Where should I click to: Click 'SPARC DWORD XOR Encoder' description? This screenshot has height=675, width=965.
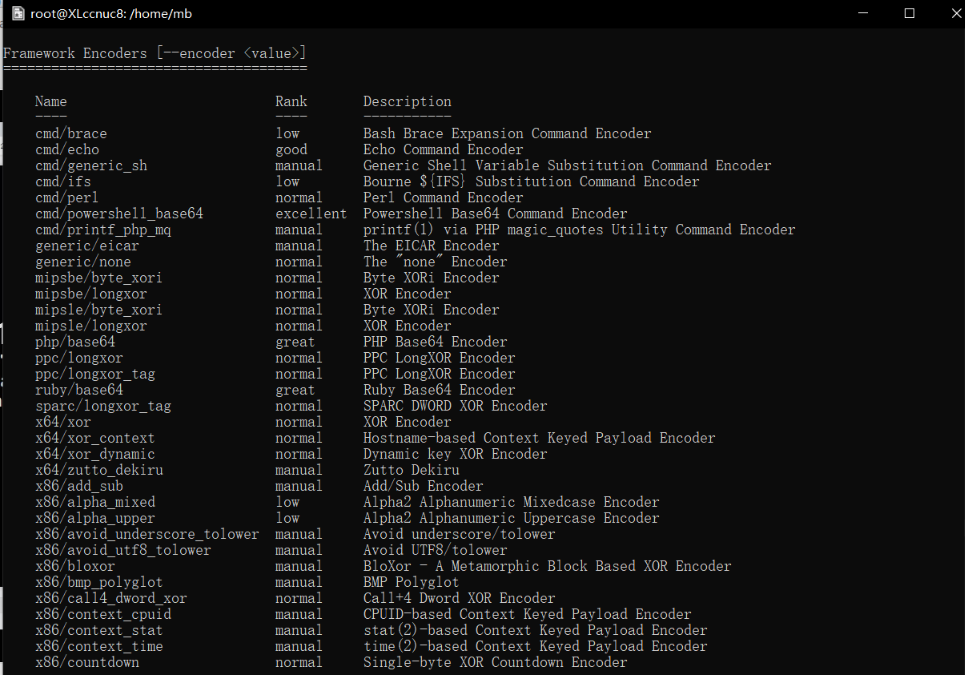coord(455,405)
